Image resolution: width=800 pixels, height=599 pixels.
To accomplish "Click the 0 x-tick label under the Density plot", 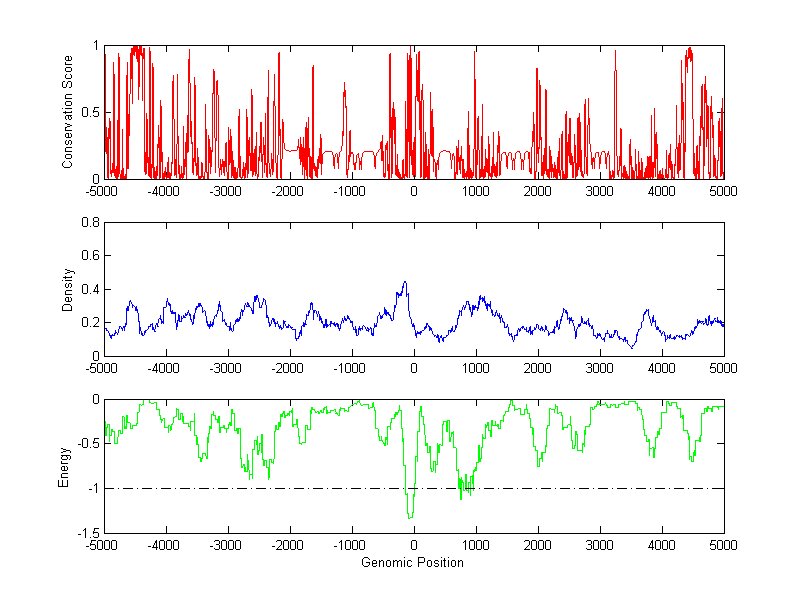I will pyautogui.click(x=414, y=368).
